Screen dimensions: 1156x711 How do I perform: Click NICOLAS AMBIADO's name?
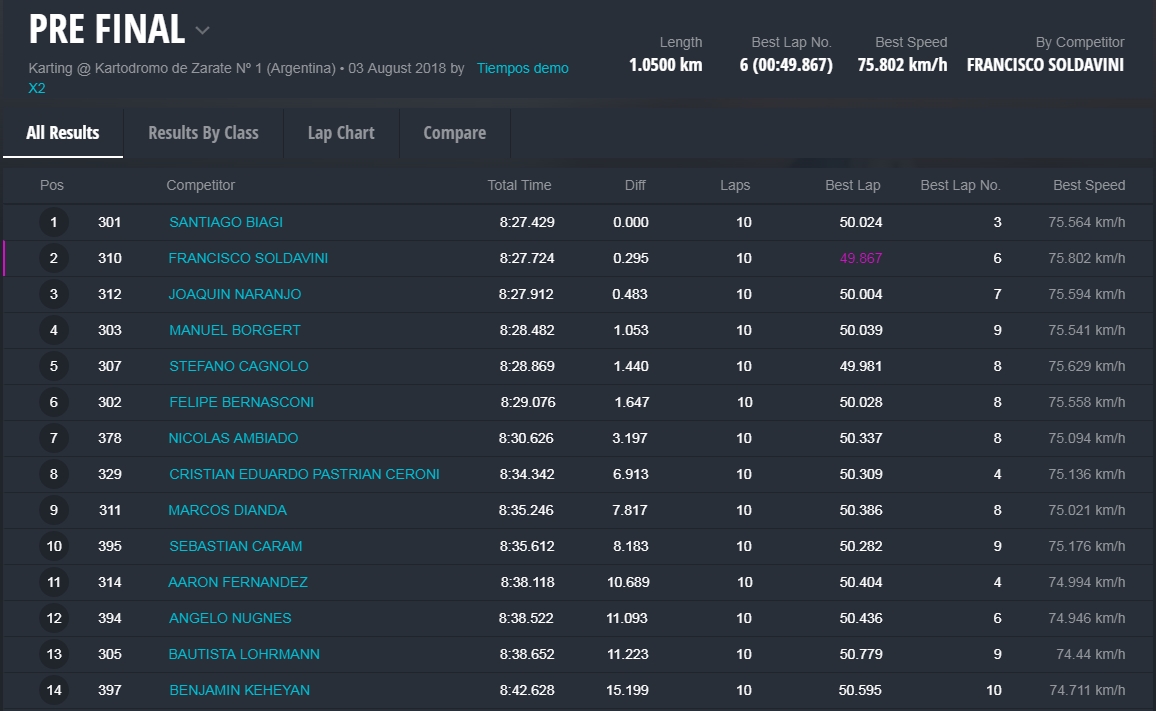[x=234, y=438]
